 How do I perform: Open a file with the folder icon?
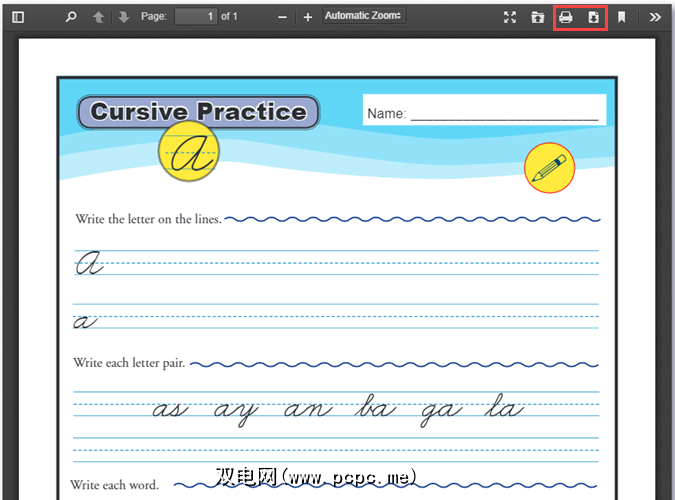538,17
